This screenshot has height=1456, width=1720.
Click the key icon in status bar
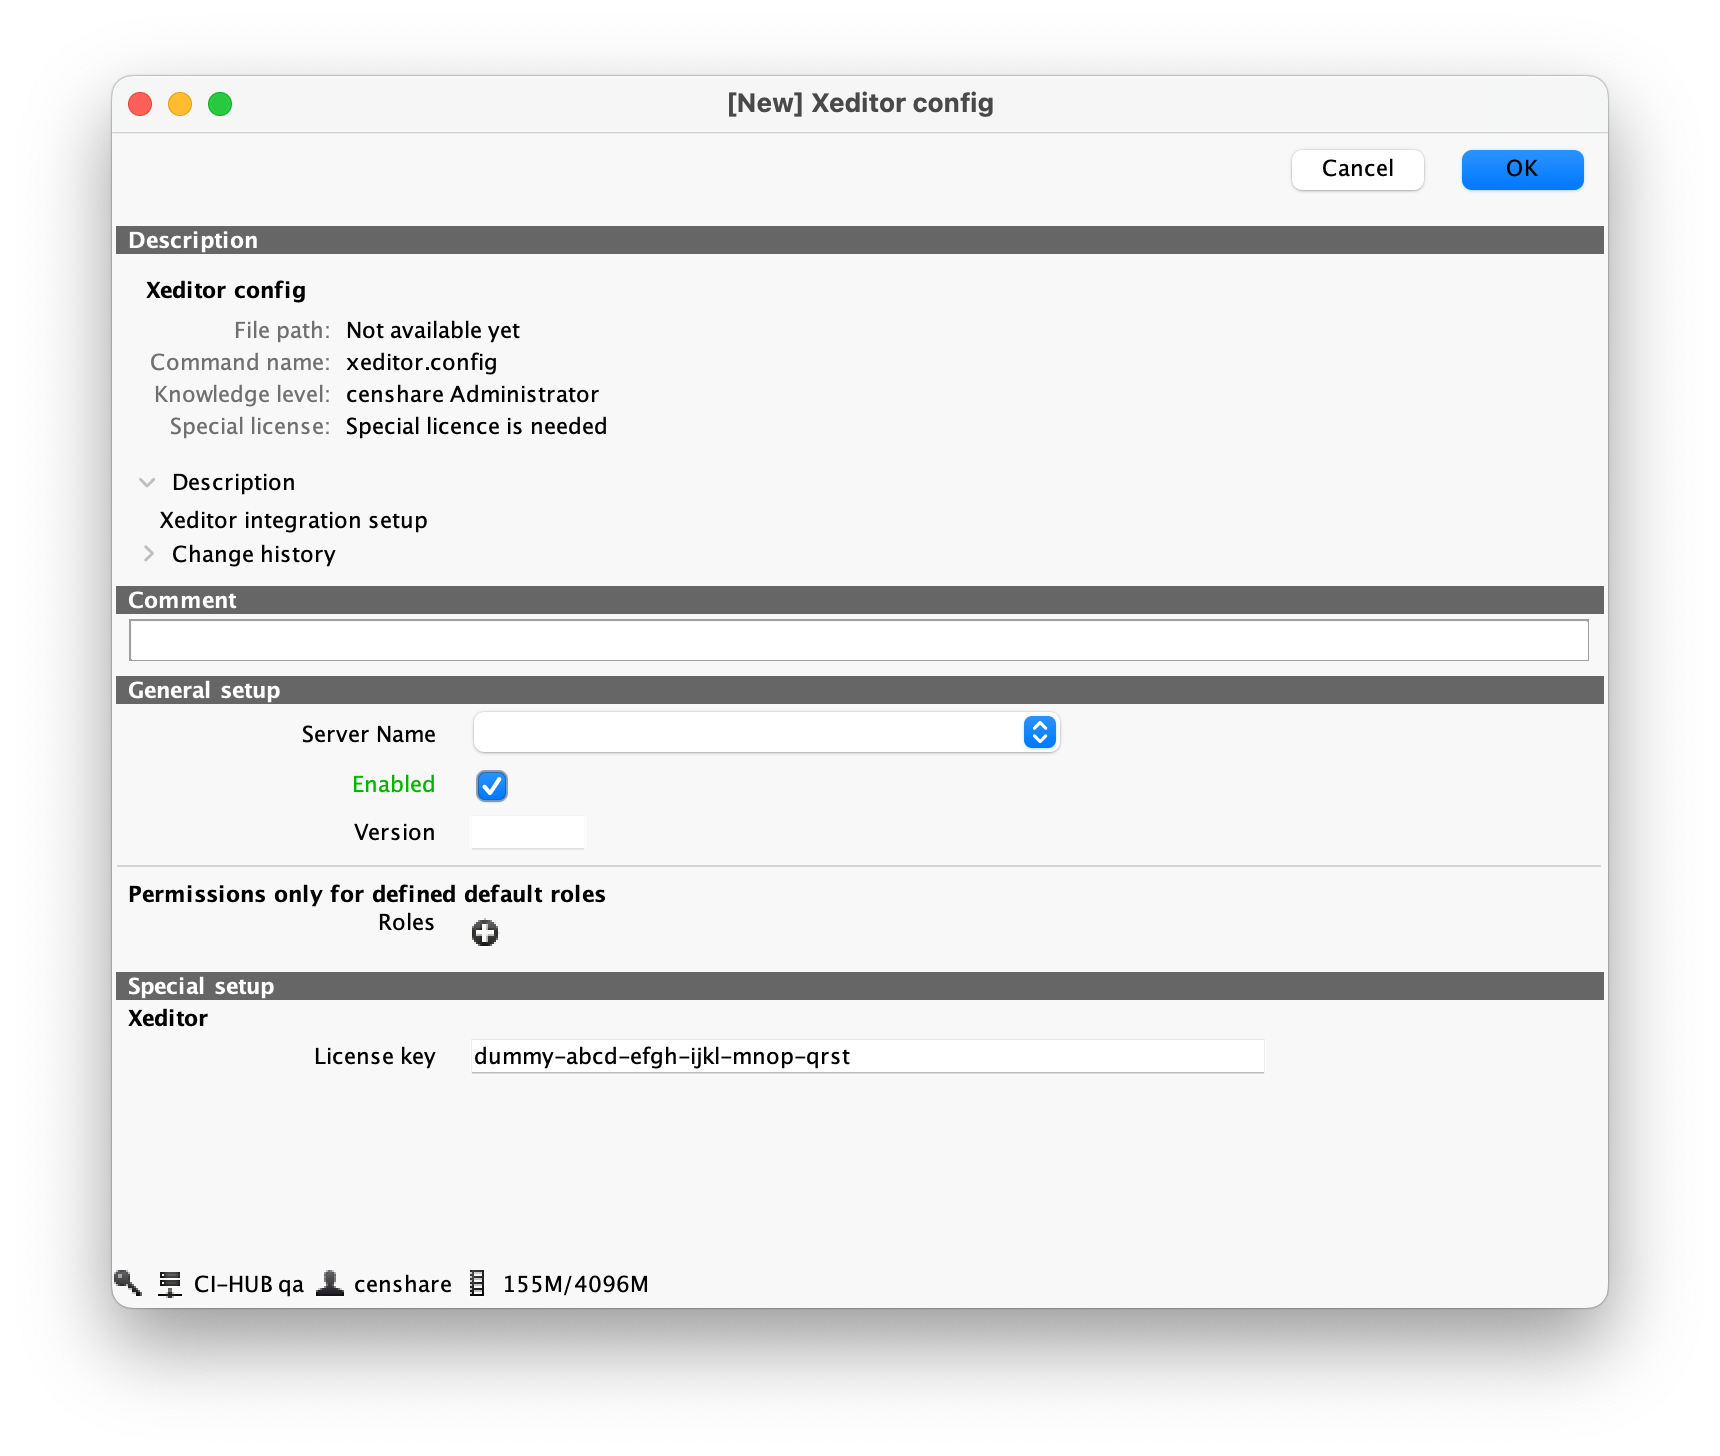(x=127, y=1283)
